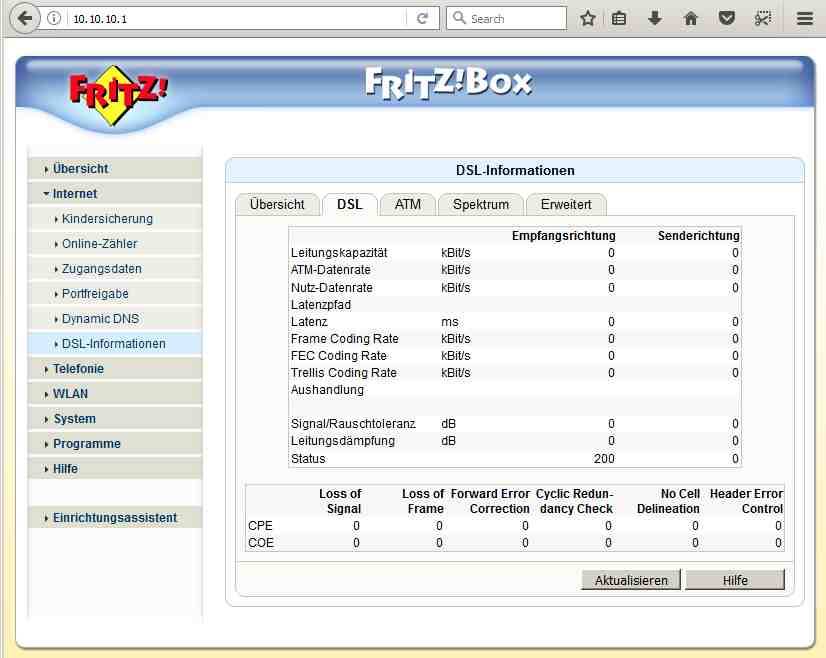Open the bookmarks list icon
The image size is (826, 658).
click(619, 18)
